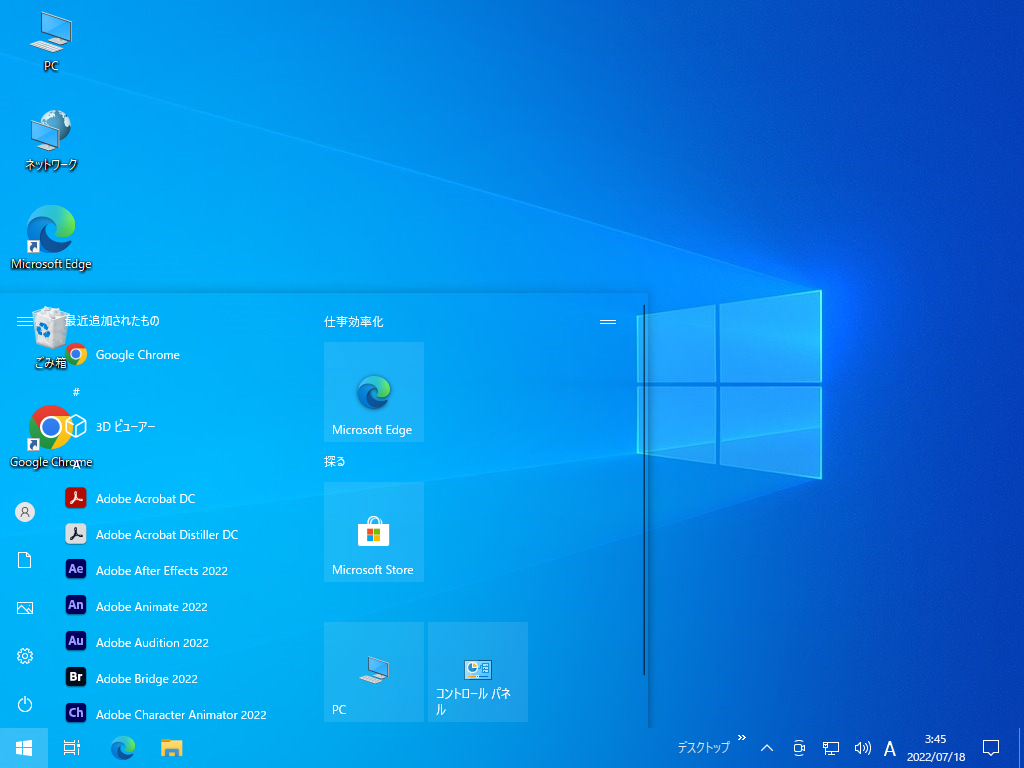The height and width of the screenshot is (768, 1024).
Task: Click the 最近追加されたもの heading
Action: 112,321
